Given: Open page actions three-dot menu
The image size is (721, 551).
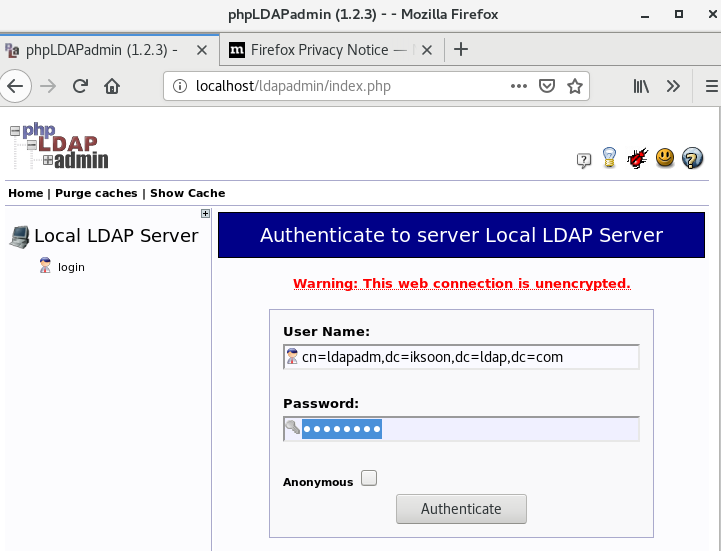Looking at the screenshot, I should 519,86.
